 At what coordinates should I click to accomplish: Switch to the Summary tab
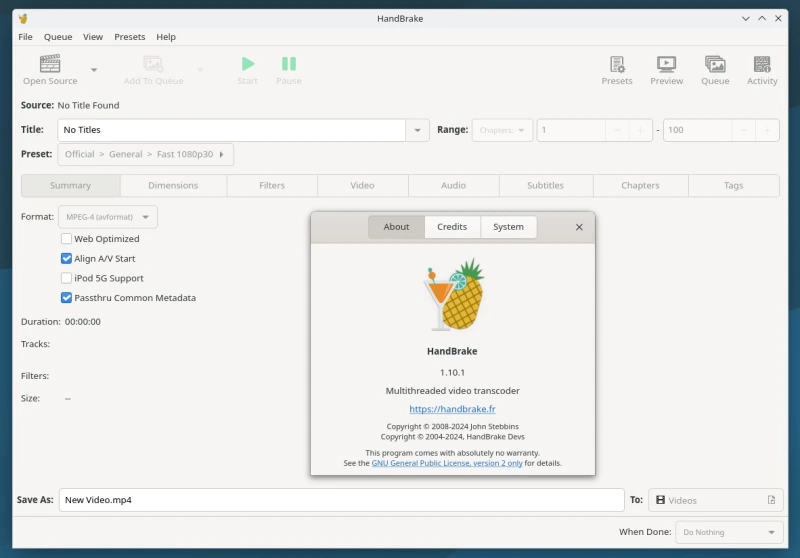pos(70,185)
